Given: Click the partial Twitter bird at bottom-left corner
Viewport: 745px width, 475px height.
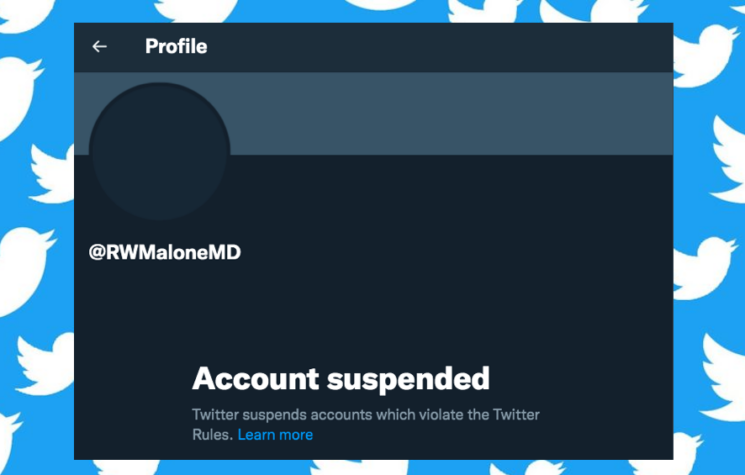Looking at the screenshot, I should click(10, 444).
